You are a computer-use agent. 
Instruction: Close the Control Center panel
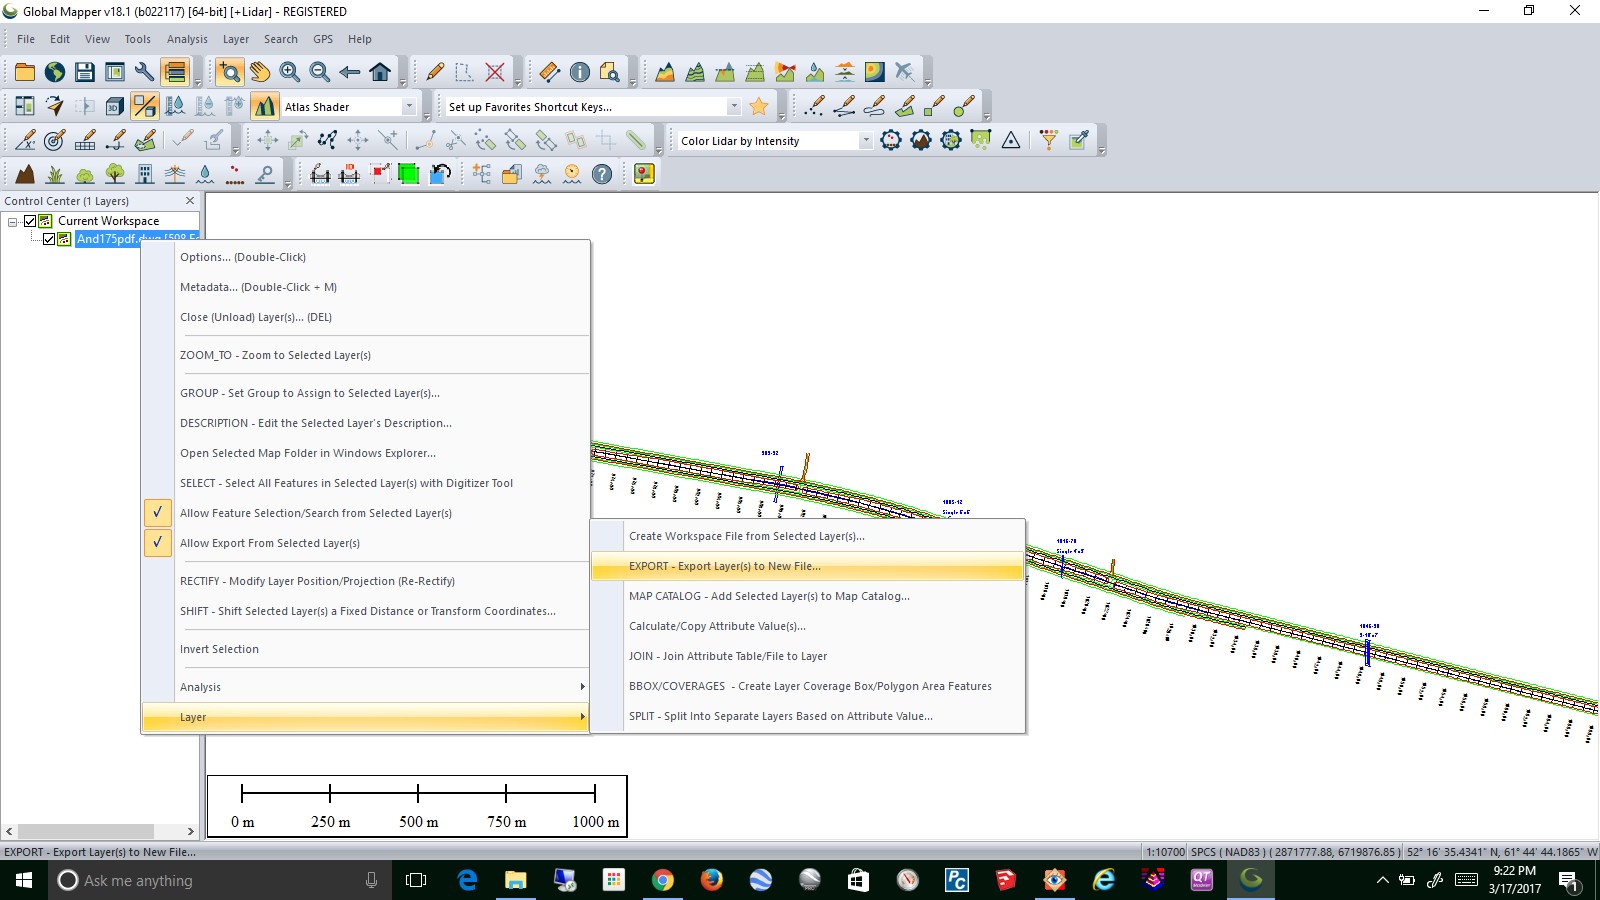[190, 201]
